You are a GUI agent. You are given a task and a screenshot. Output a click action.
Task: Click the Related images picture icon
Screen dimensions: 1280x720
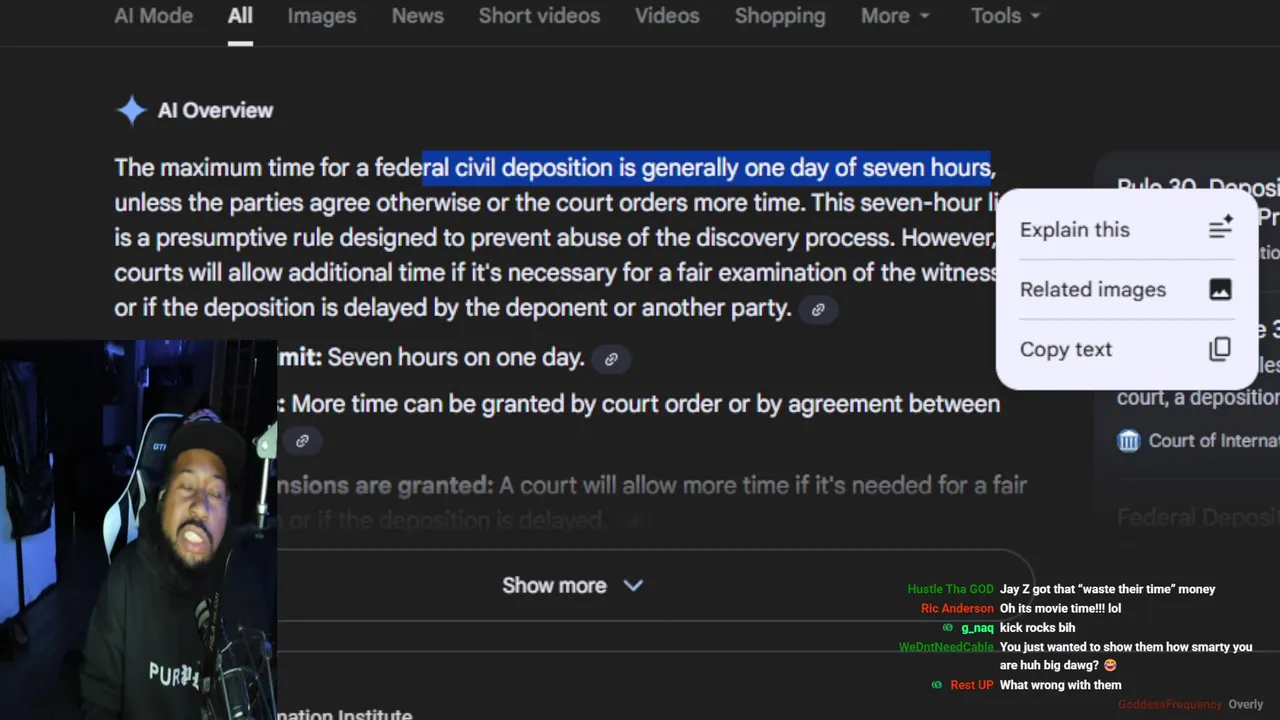click(x=1220, y=289)
